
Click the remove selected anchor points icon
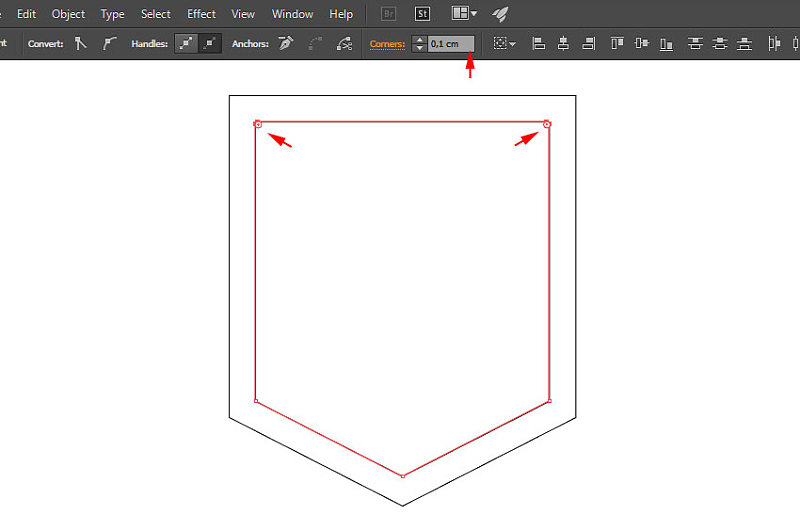[x=286, y=44]
